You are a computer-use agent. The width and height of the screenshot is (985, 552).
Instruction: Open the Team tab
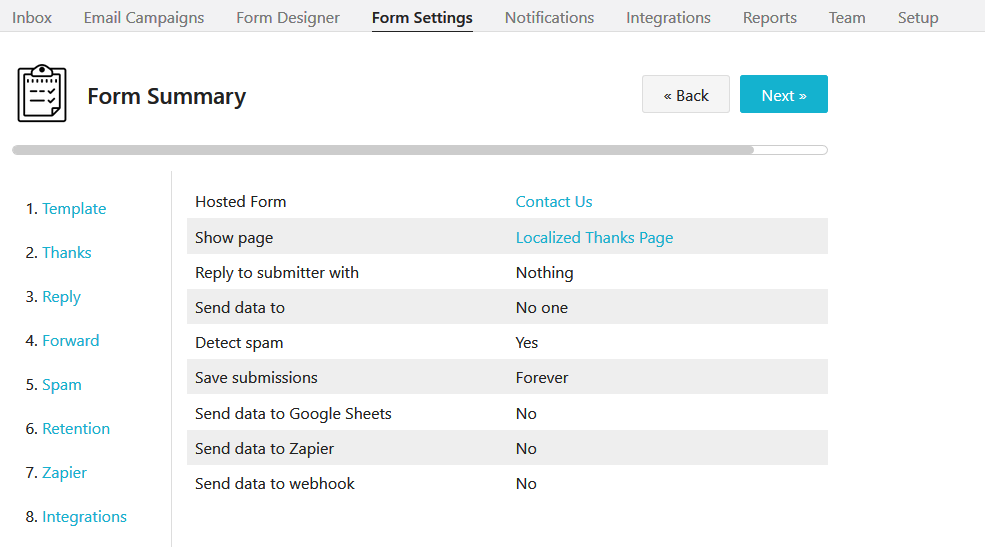point(847,18)
